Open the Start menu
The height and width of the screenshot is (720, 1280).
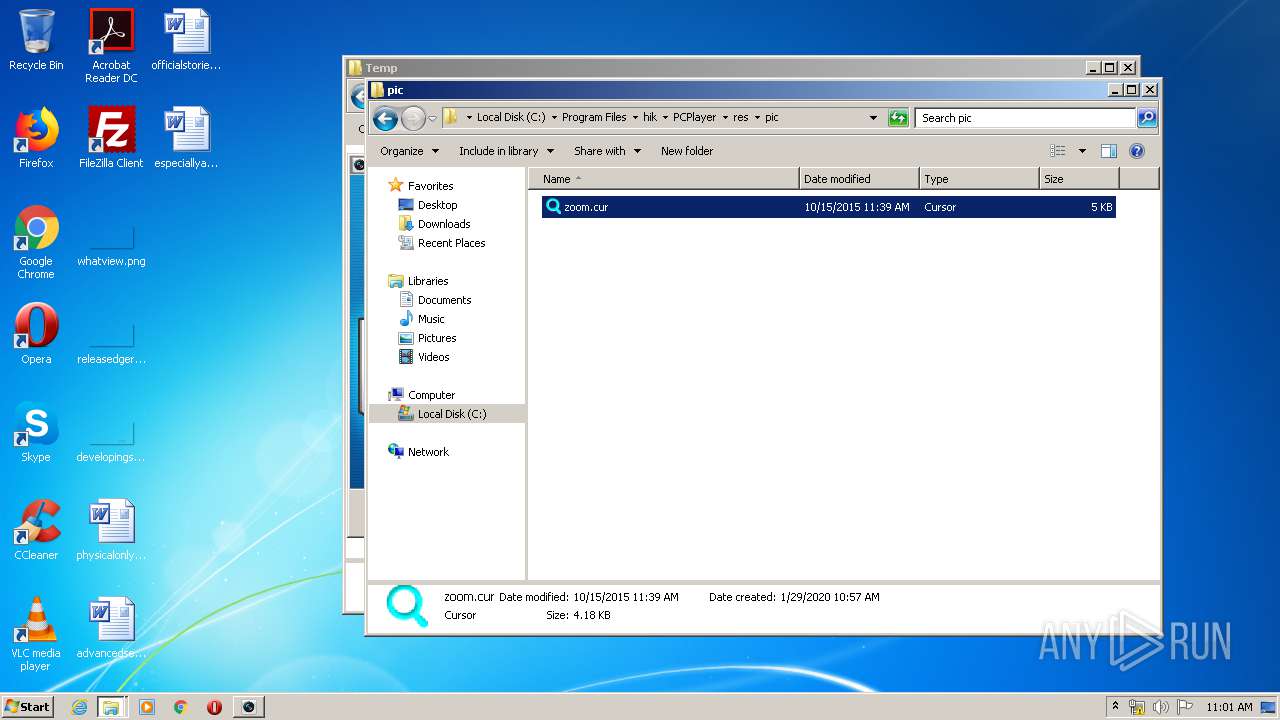(x=28, y=707)
